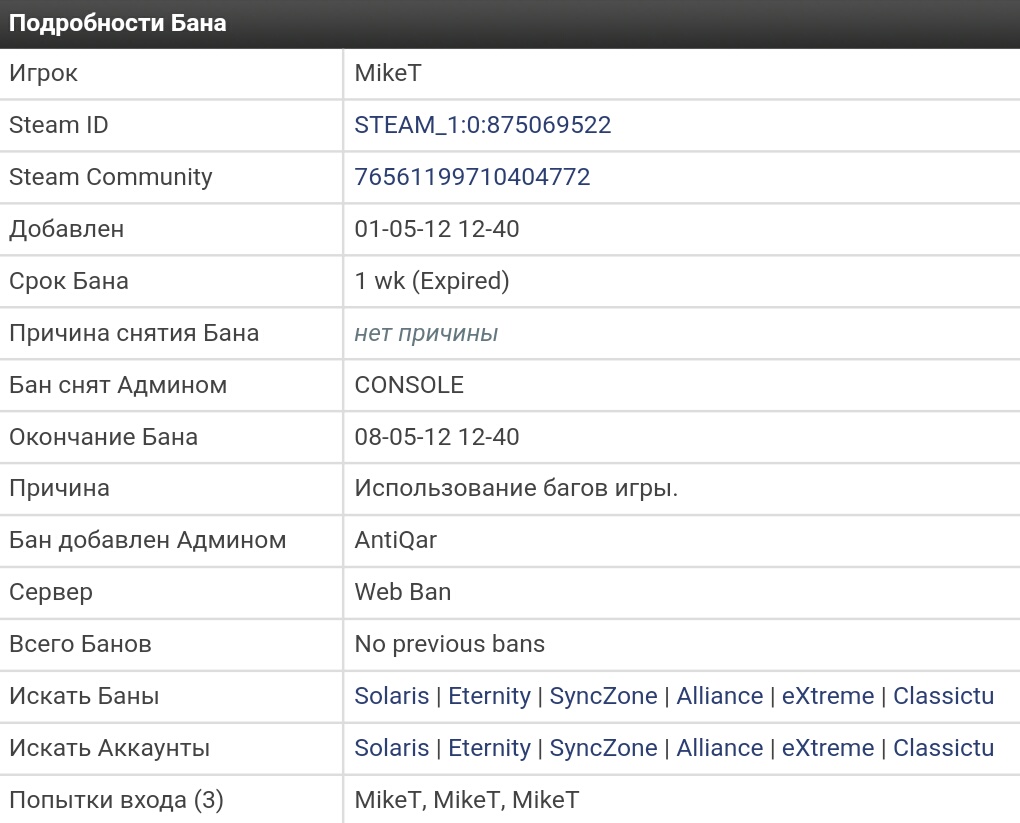Click the Подробности Бана header
Screen dimensions: 1020x823
pos(118,23)
